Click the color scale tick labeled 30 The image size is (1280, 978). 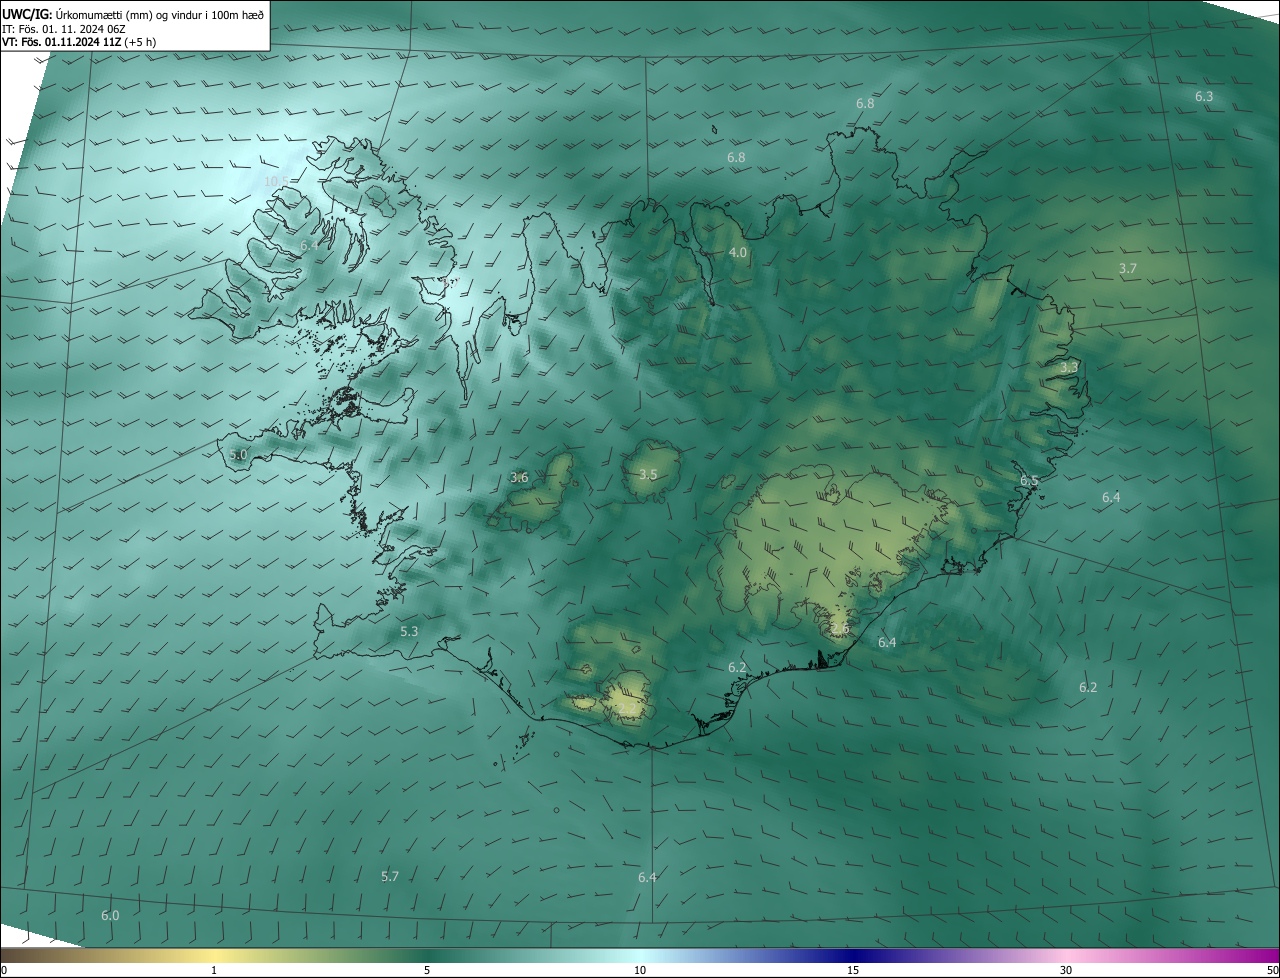tap(1066, 970)
